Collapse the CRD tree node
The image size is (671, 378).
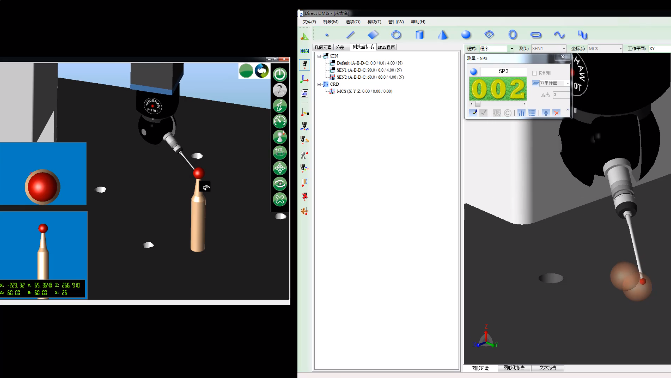[x=319, y=84]
